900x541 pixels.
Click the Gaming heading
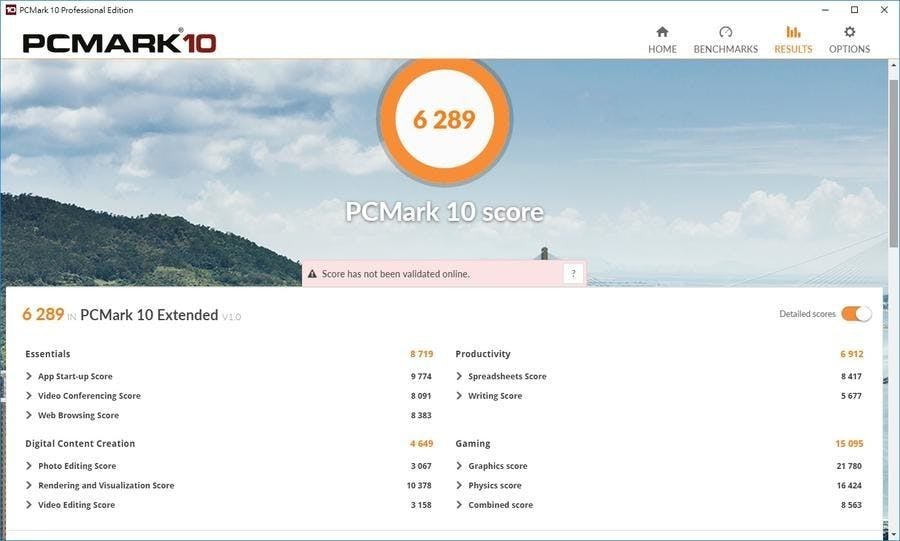point(472,443)
